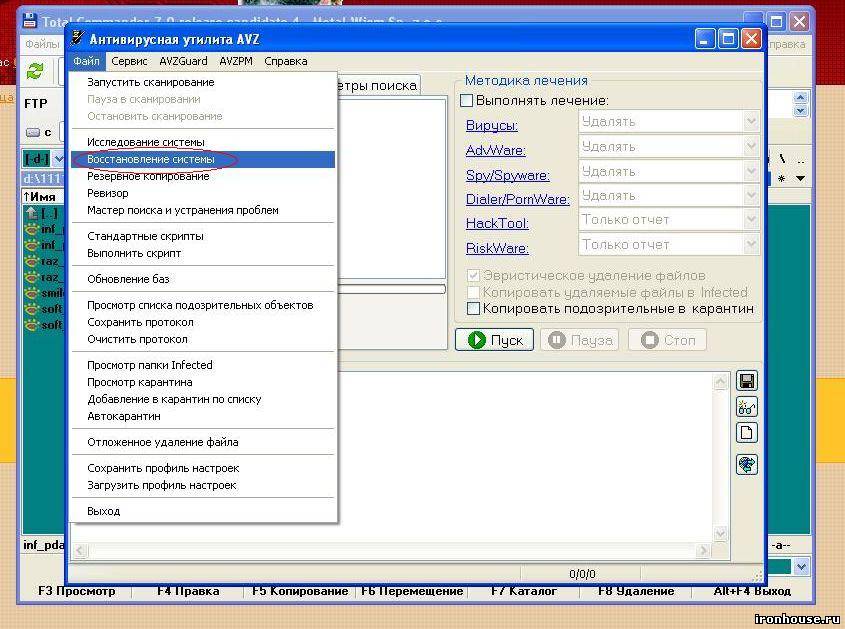The height and width of the screenshot is (629, 845).
Task: Open Просмотр папки Infected menu item
Action: 203,365
